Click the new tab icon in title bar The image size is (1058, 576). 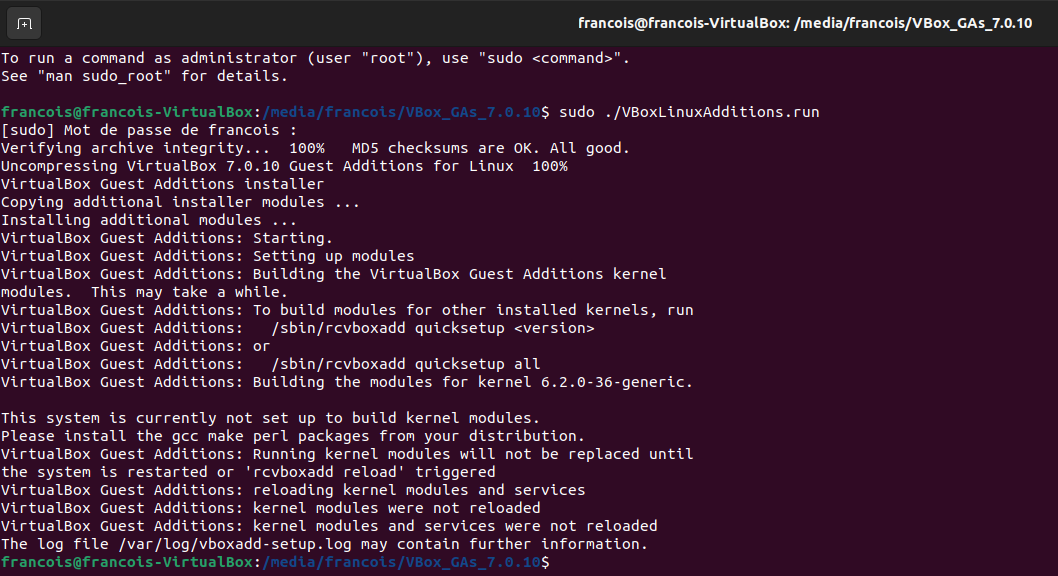[x=24, y=23]
